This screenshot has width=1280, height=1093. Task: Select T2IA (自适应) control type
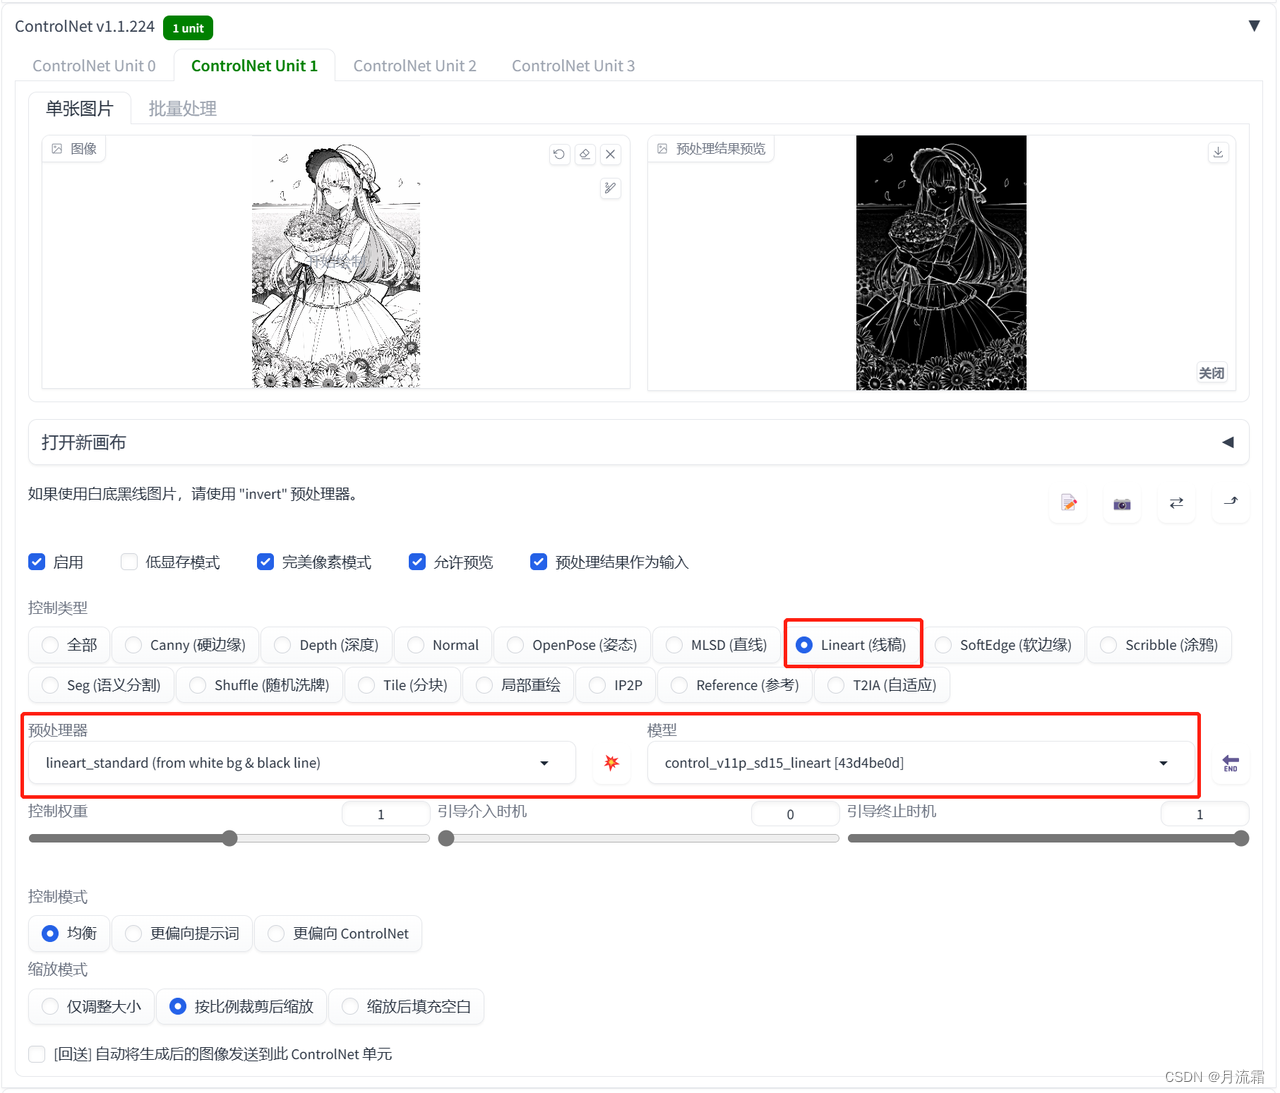click(x=882, y=685)
